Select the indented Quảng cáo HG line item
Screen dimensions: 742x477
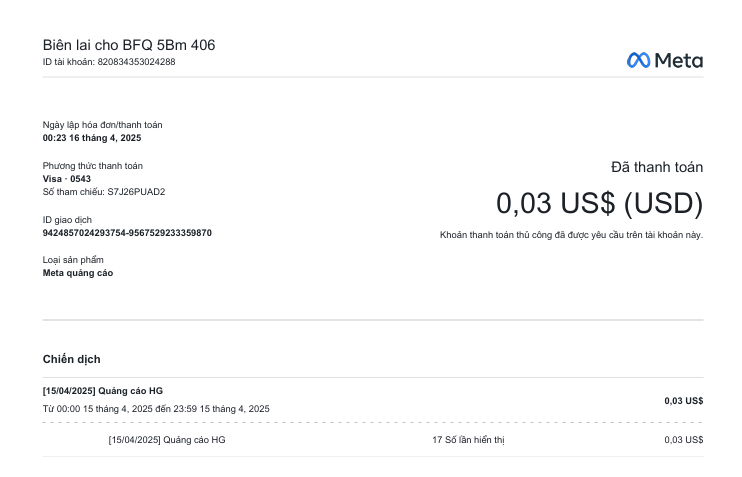click(x=166, y=440)
